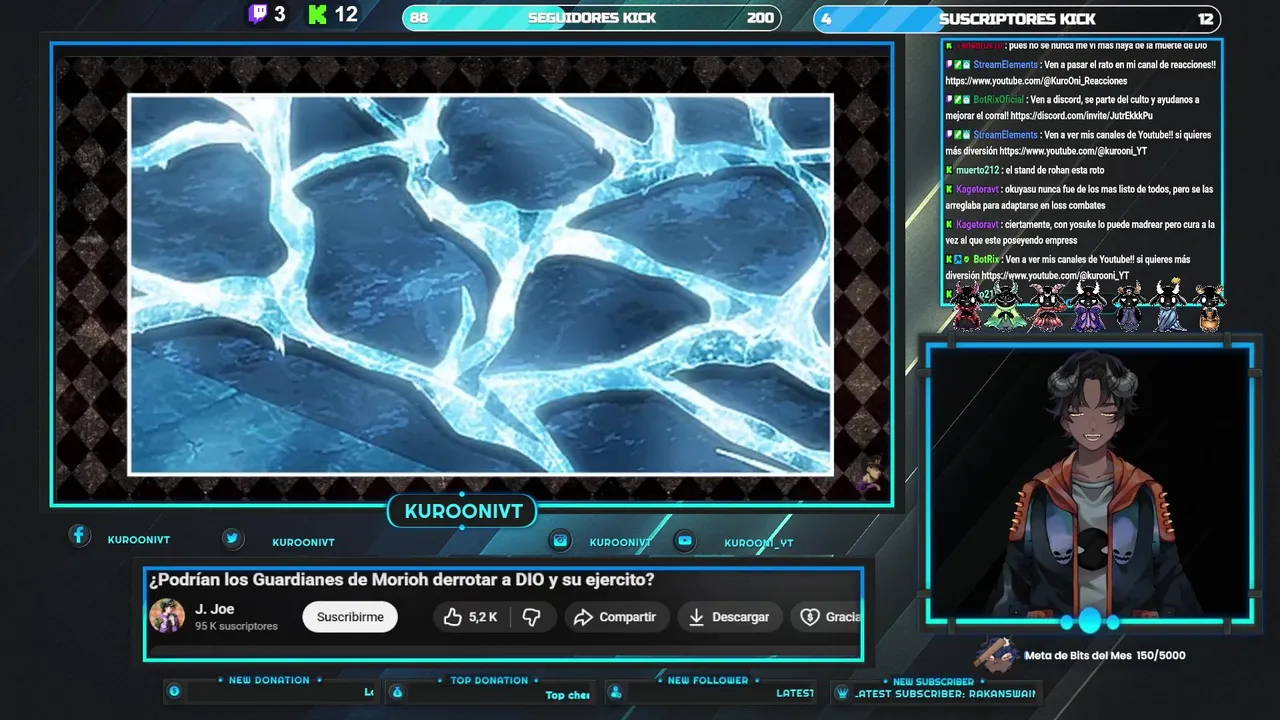Click the VTuber avatar camera panel
1280x720 pixels.
[x=1090, y=484]
